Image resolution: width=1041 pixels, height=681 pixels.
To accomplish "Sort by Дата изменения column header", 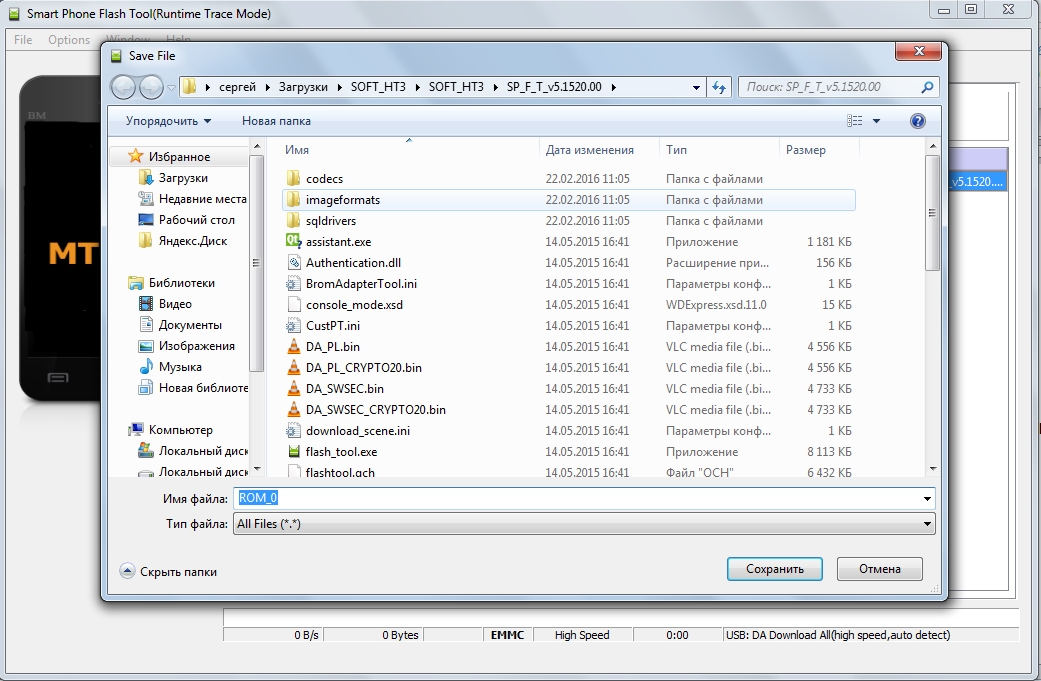I will 599,150.
